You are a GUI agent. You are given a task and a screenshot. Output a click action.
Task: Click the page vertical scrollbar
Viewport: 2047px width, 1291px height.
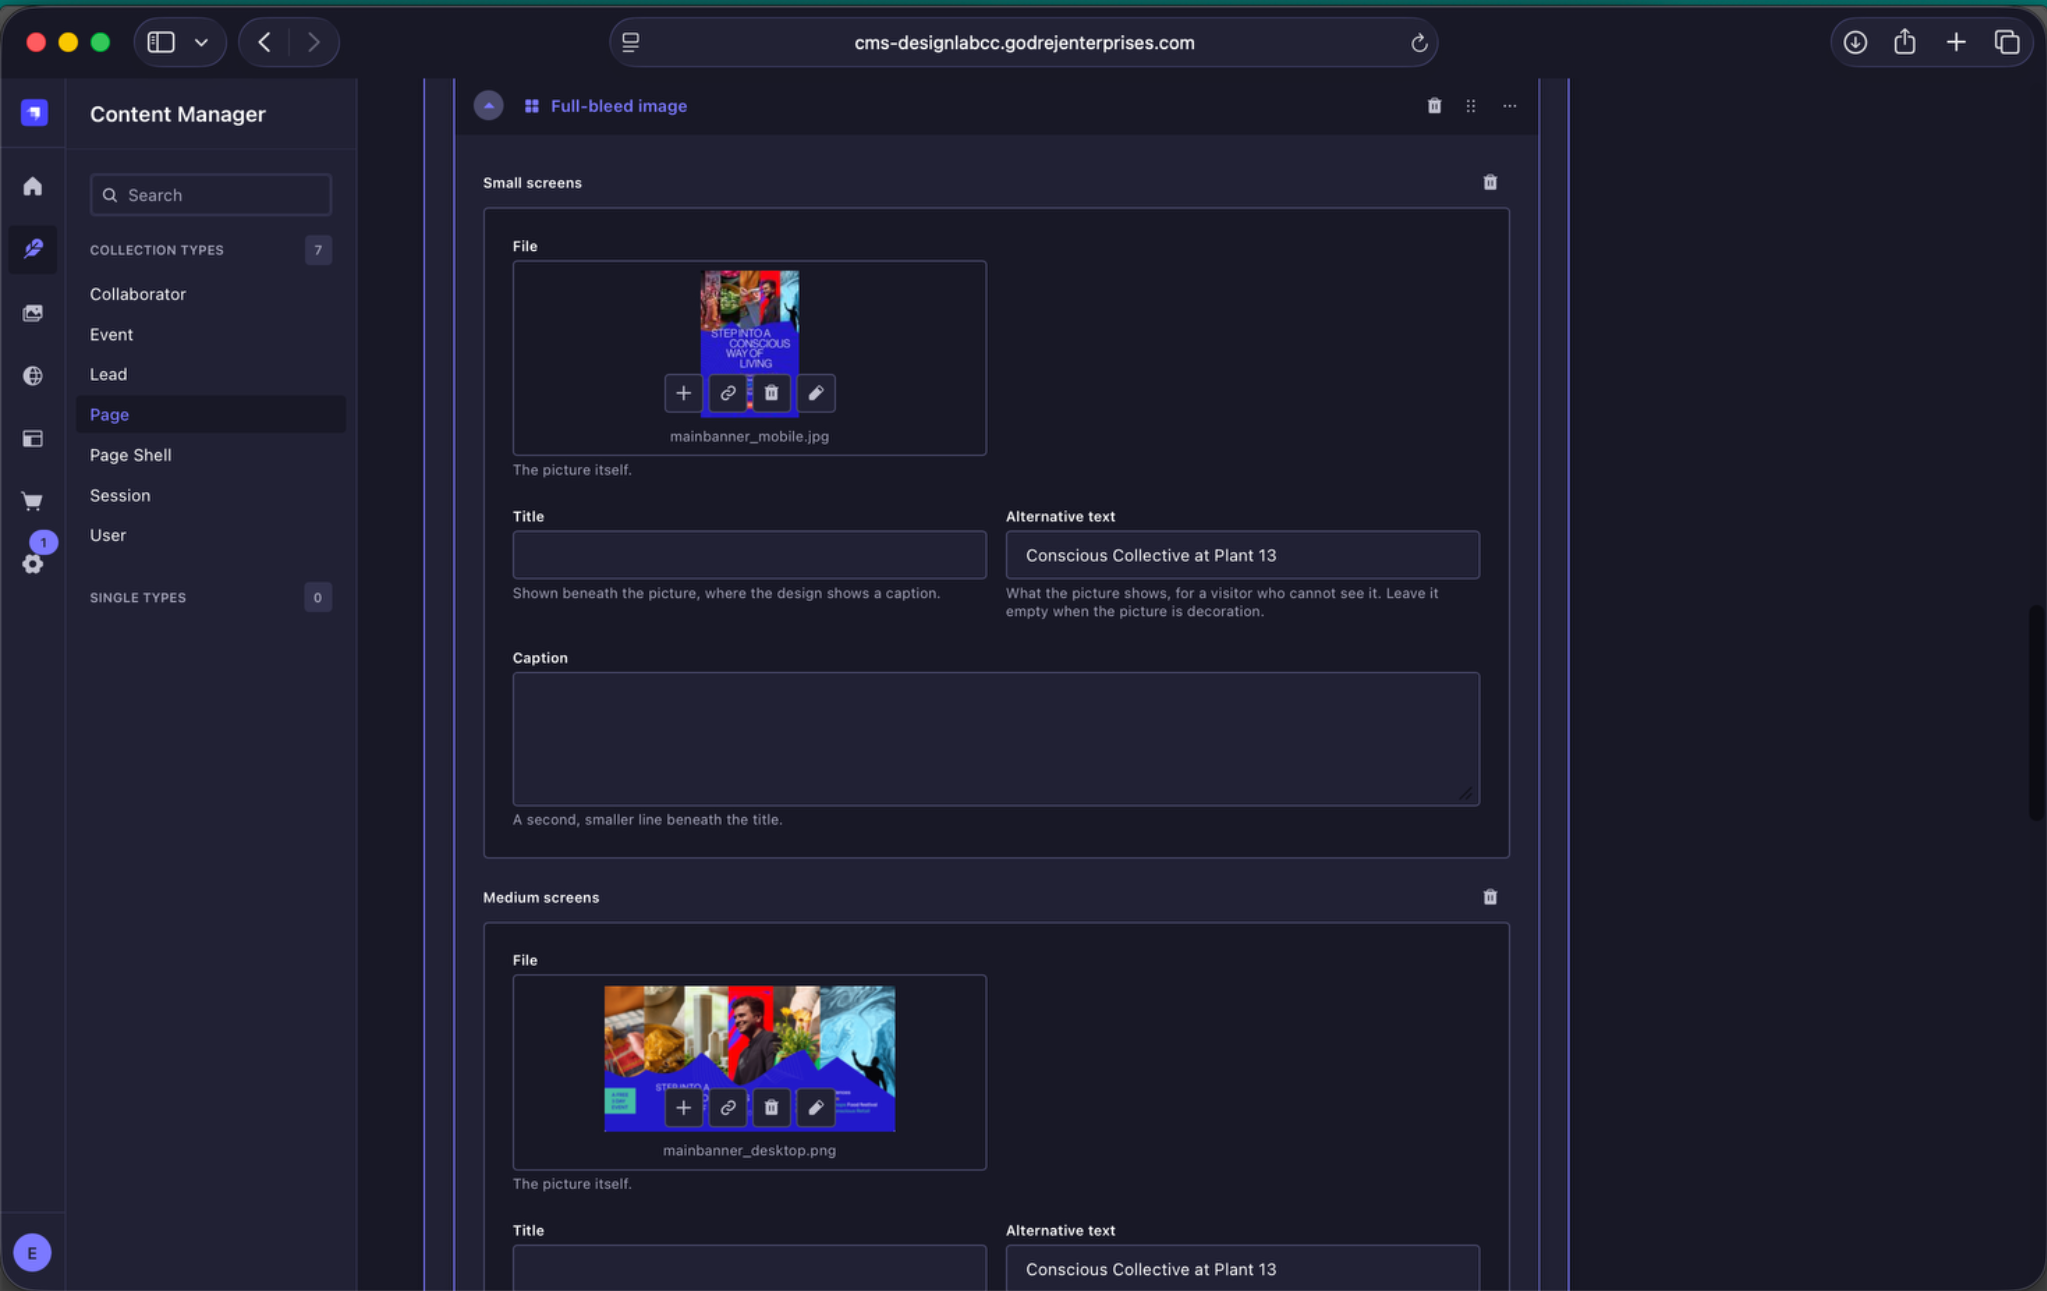2036,712
